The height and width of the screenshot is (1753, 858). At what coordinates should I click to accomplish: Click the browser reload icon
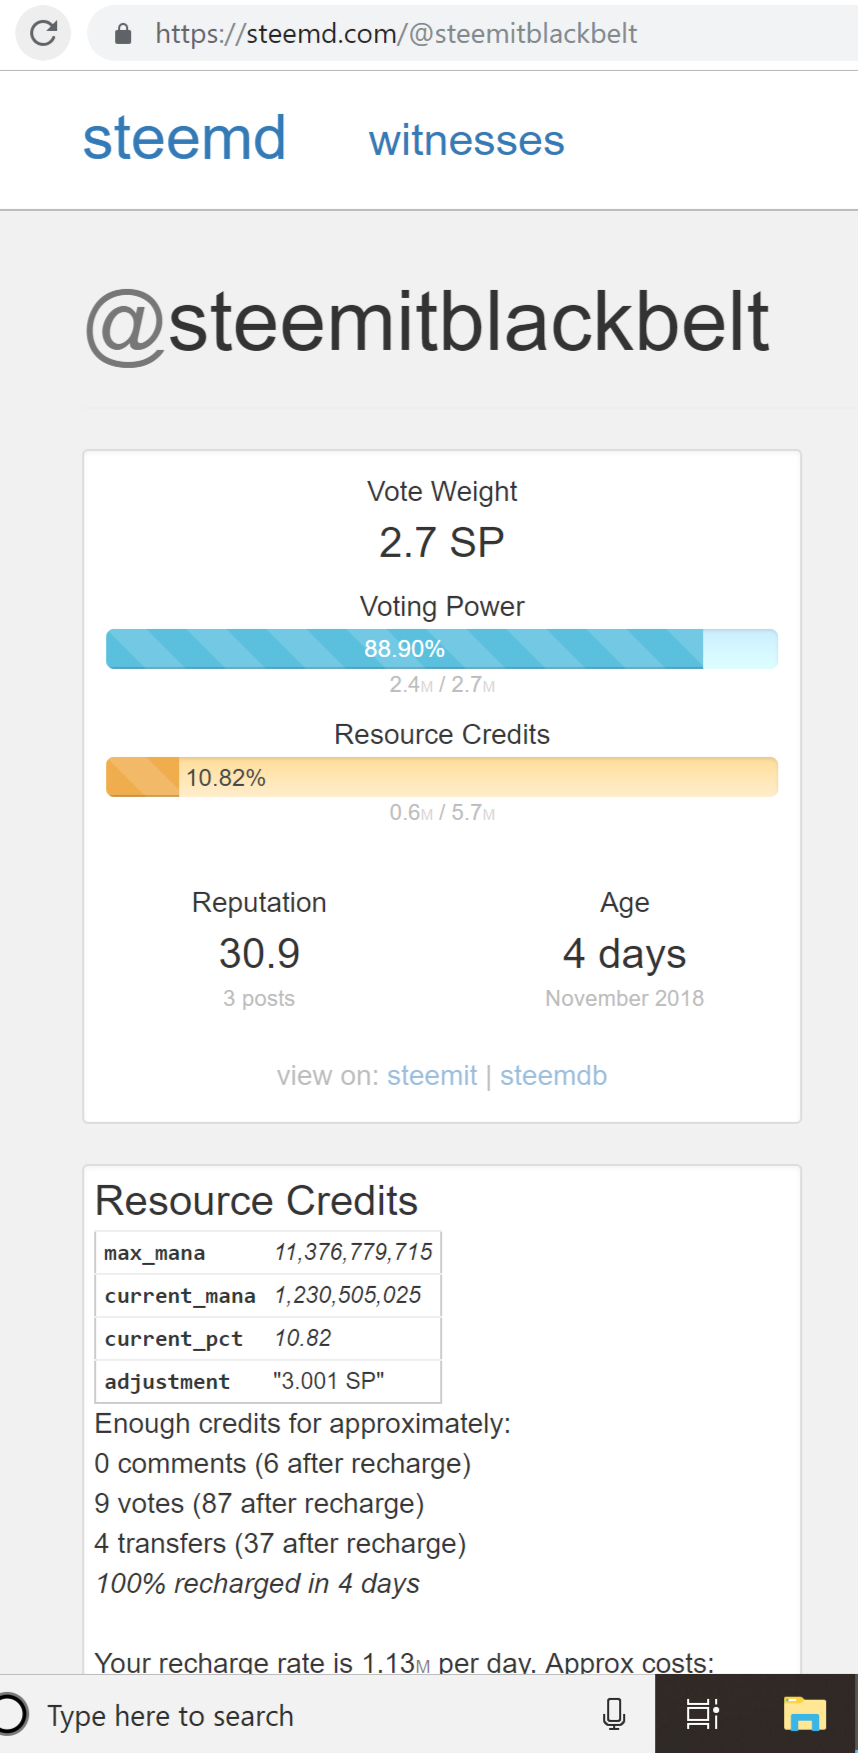[43, 33]
